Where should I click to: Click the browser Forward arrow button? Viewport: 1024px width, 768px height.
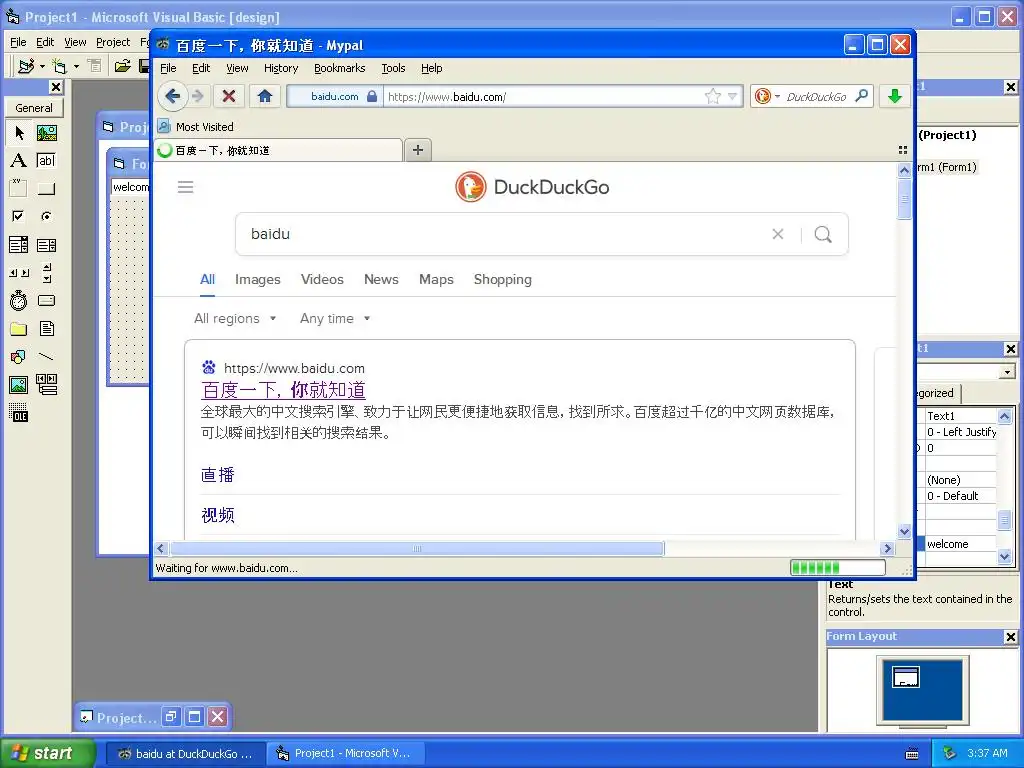coord(198,97)
